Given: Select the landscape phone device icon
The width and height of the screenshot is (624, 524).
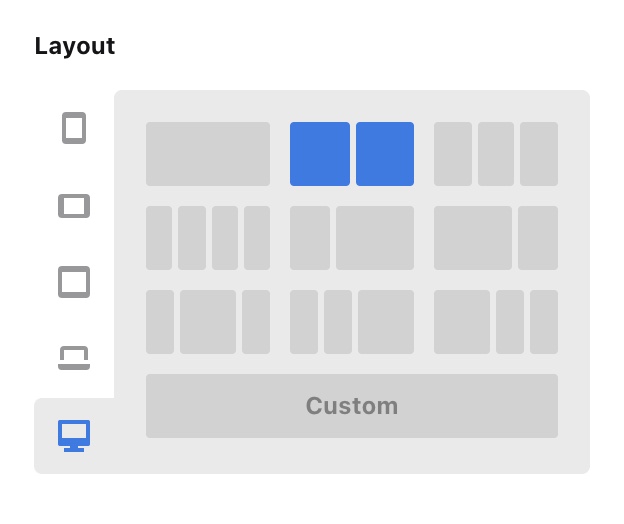Looking at the screenshot, I should point(74,206).
